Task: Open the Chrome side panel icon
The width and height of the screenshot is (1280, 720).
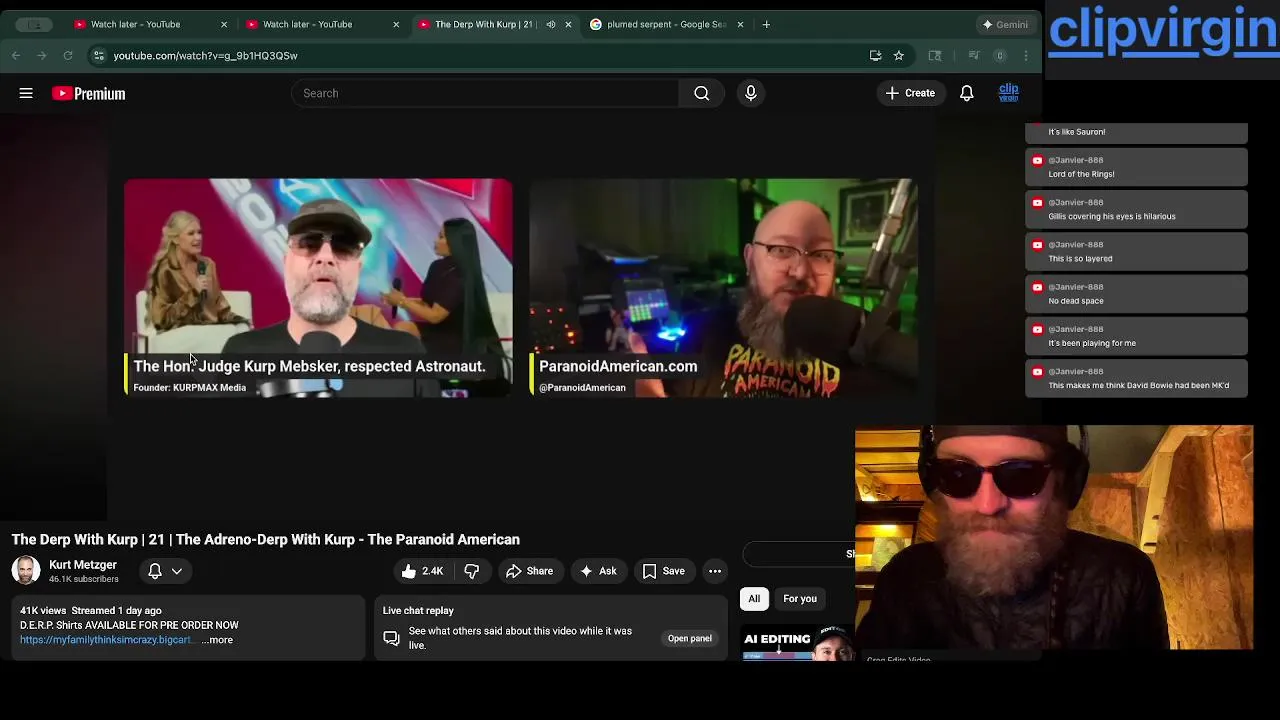Action: 935,56
